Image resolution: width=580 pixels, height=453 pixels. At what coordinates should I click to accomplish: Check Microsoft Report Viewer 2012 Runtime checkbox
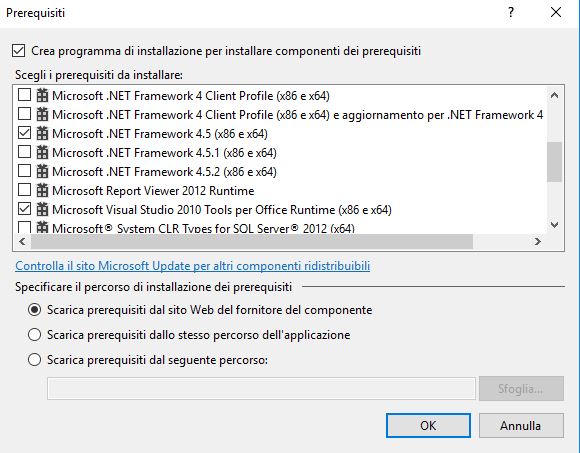[24, 190]
